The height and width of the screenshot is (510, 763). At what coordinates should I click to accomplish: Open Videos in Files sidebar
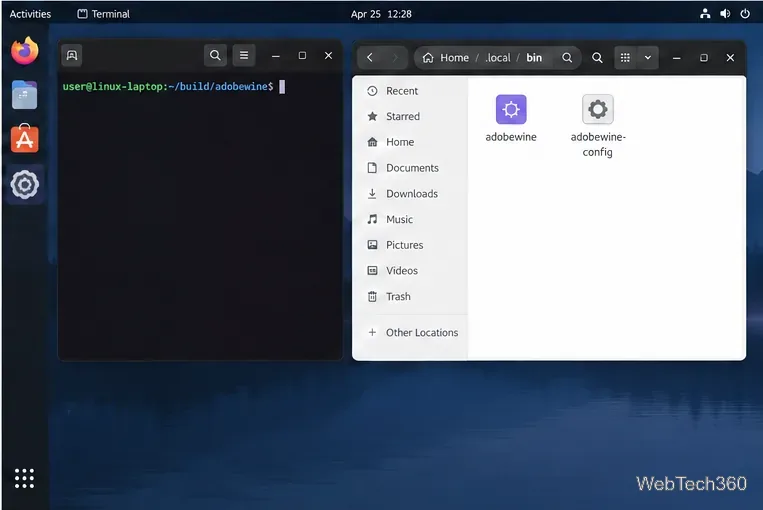click(410, 271)
